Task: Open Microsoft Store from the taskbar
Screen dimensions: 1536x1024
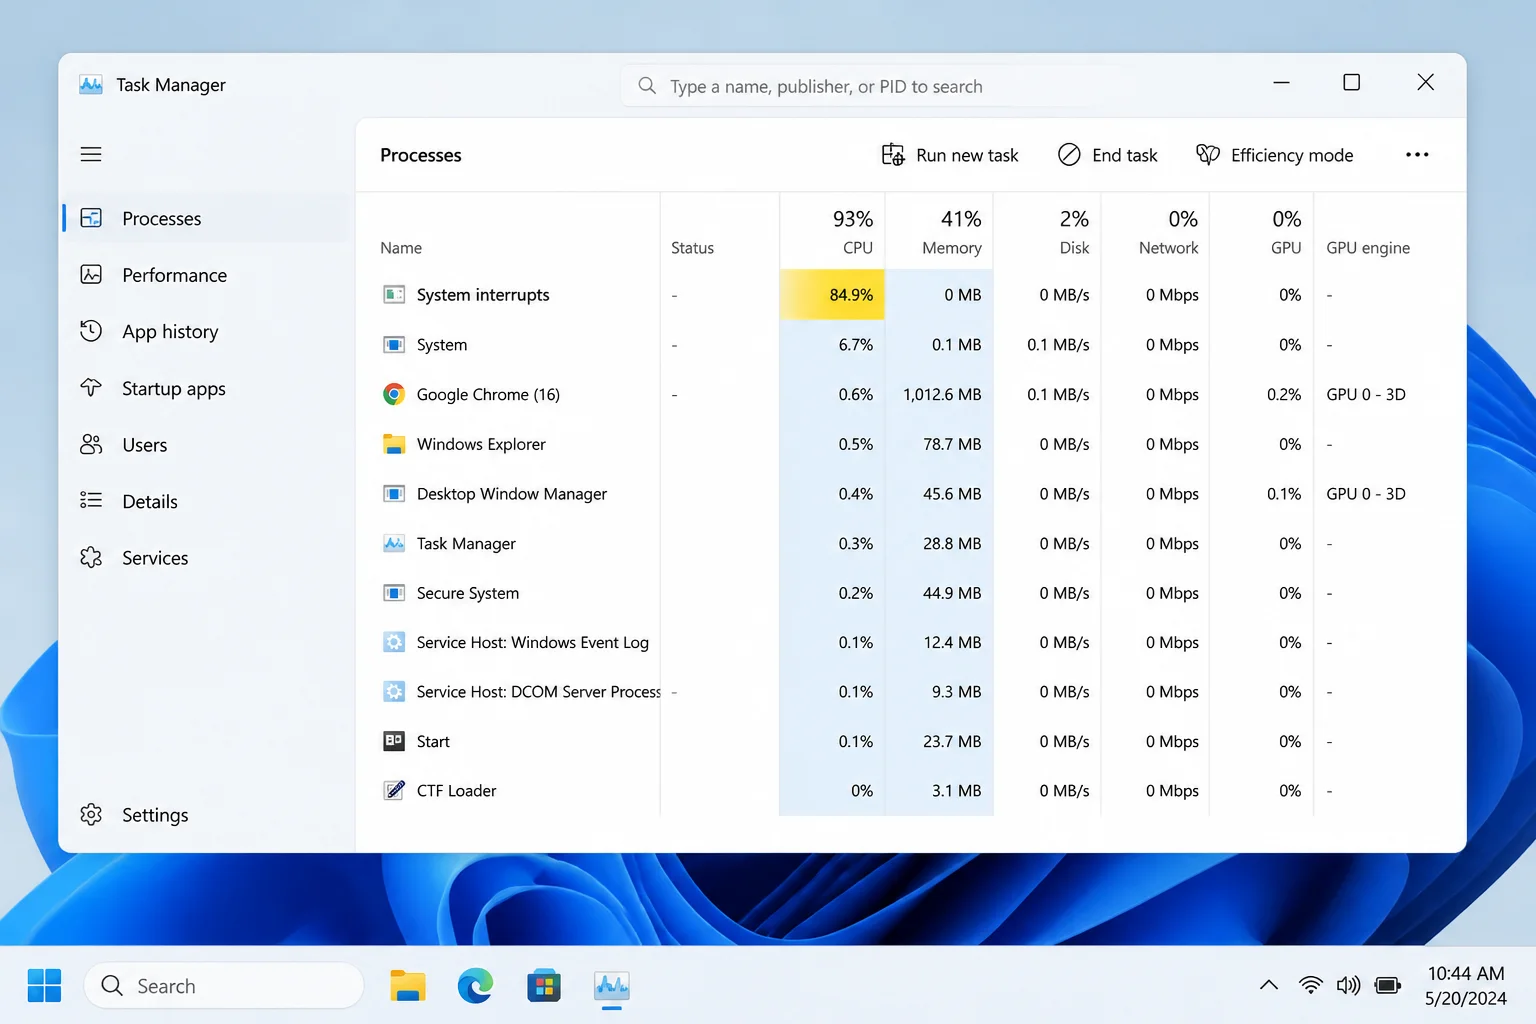Action: [x=544, y=986]
